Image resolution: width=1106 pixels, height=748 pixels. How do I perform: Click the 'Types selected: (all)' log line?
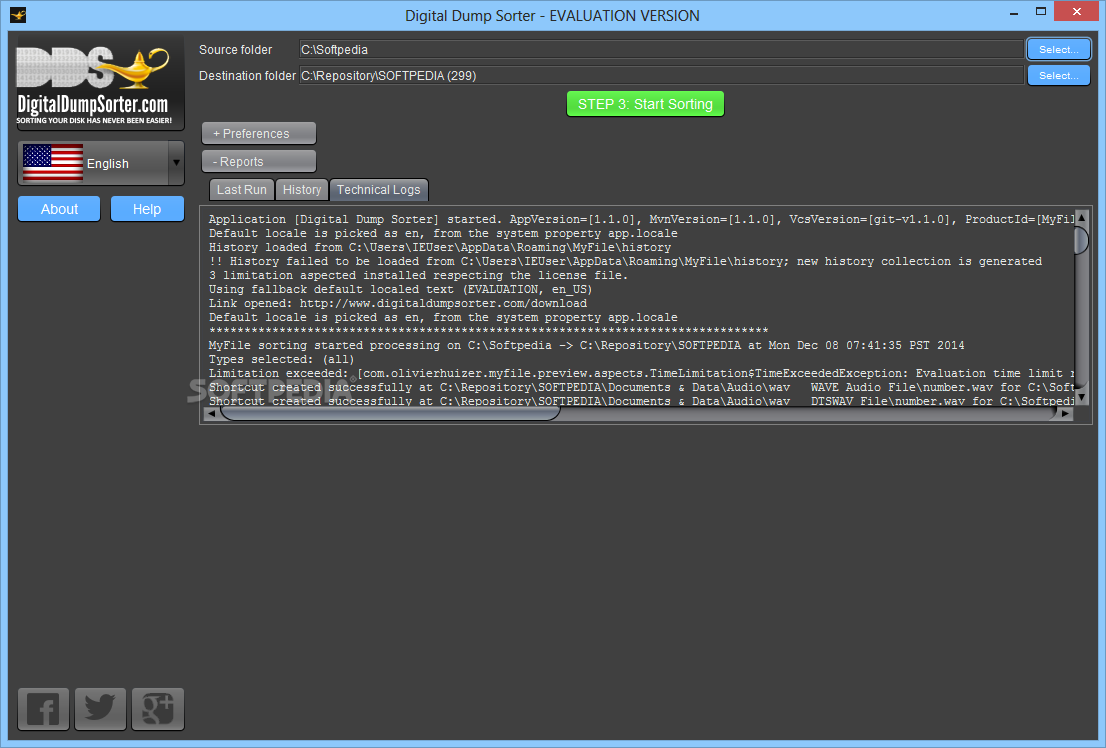281,359
